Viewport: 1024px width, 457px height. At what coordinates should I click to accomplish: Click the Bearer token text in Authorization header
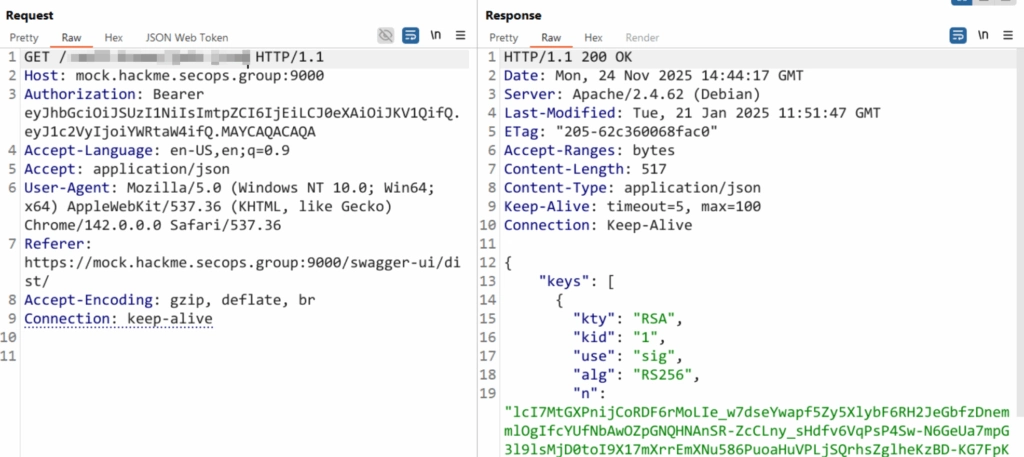(x=242, y=113)
